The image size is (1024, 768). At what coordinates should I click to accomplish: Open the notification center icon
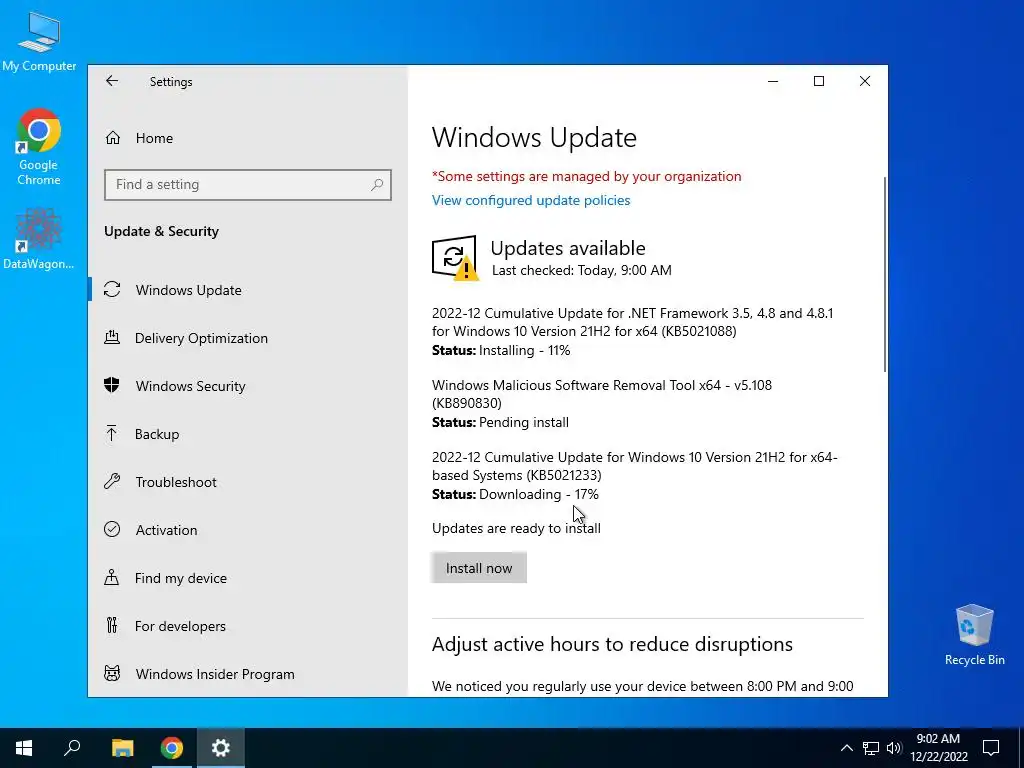tap(991, 748)
